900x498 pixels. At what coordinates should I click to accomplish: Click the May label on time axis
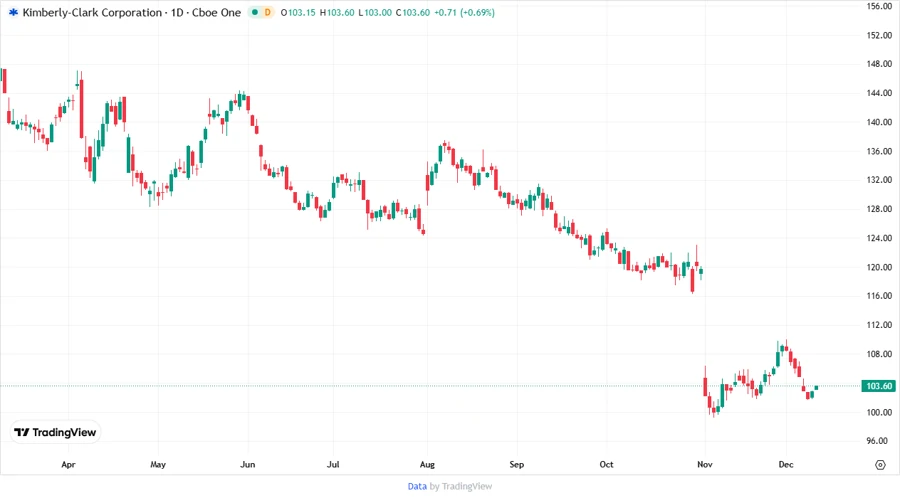[158, 465]
